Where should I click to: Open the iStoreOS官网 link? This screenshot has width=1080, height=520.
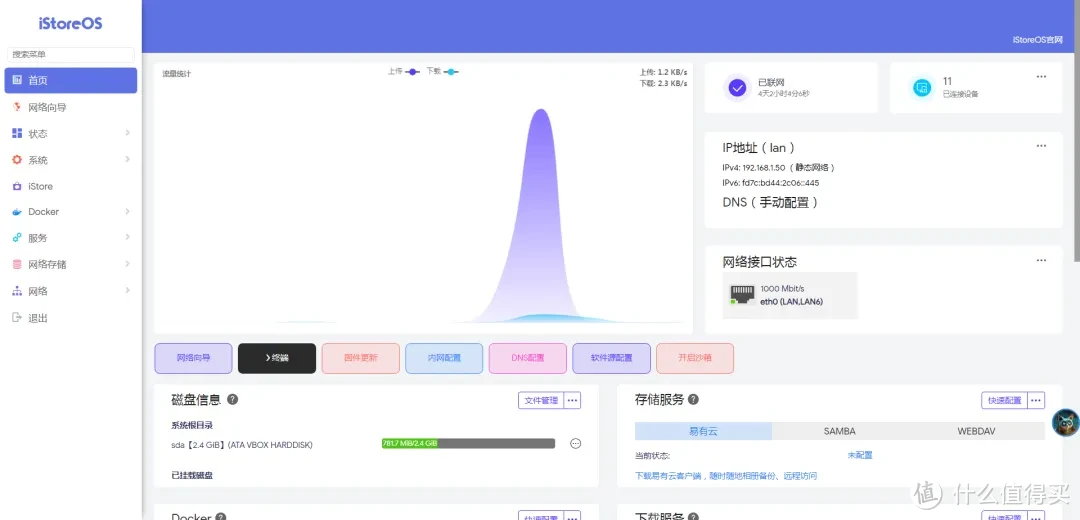pos(1037,41)
